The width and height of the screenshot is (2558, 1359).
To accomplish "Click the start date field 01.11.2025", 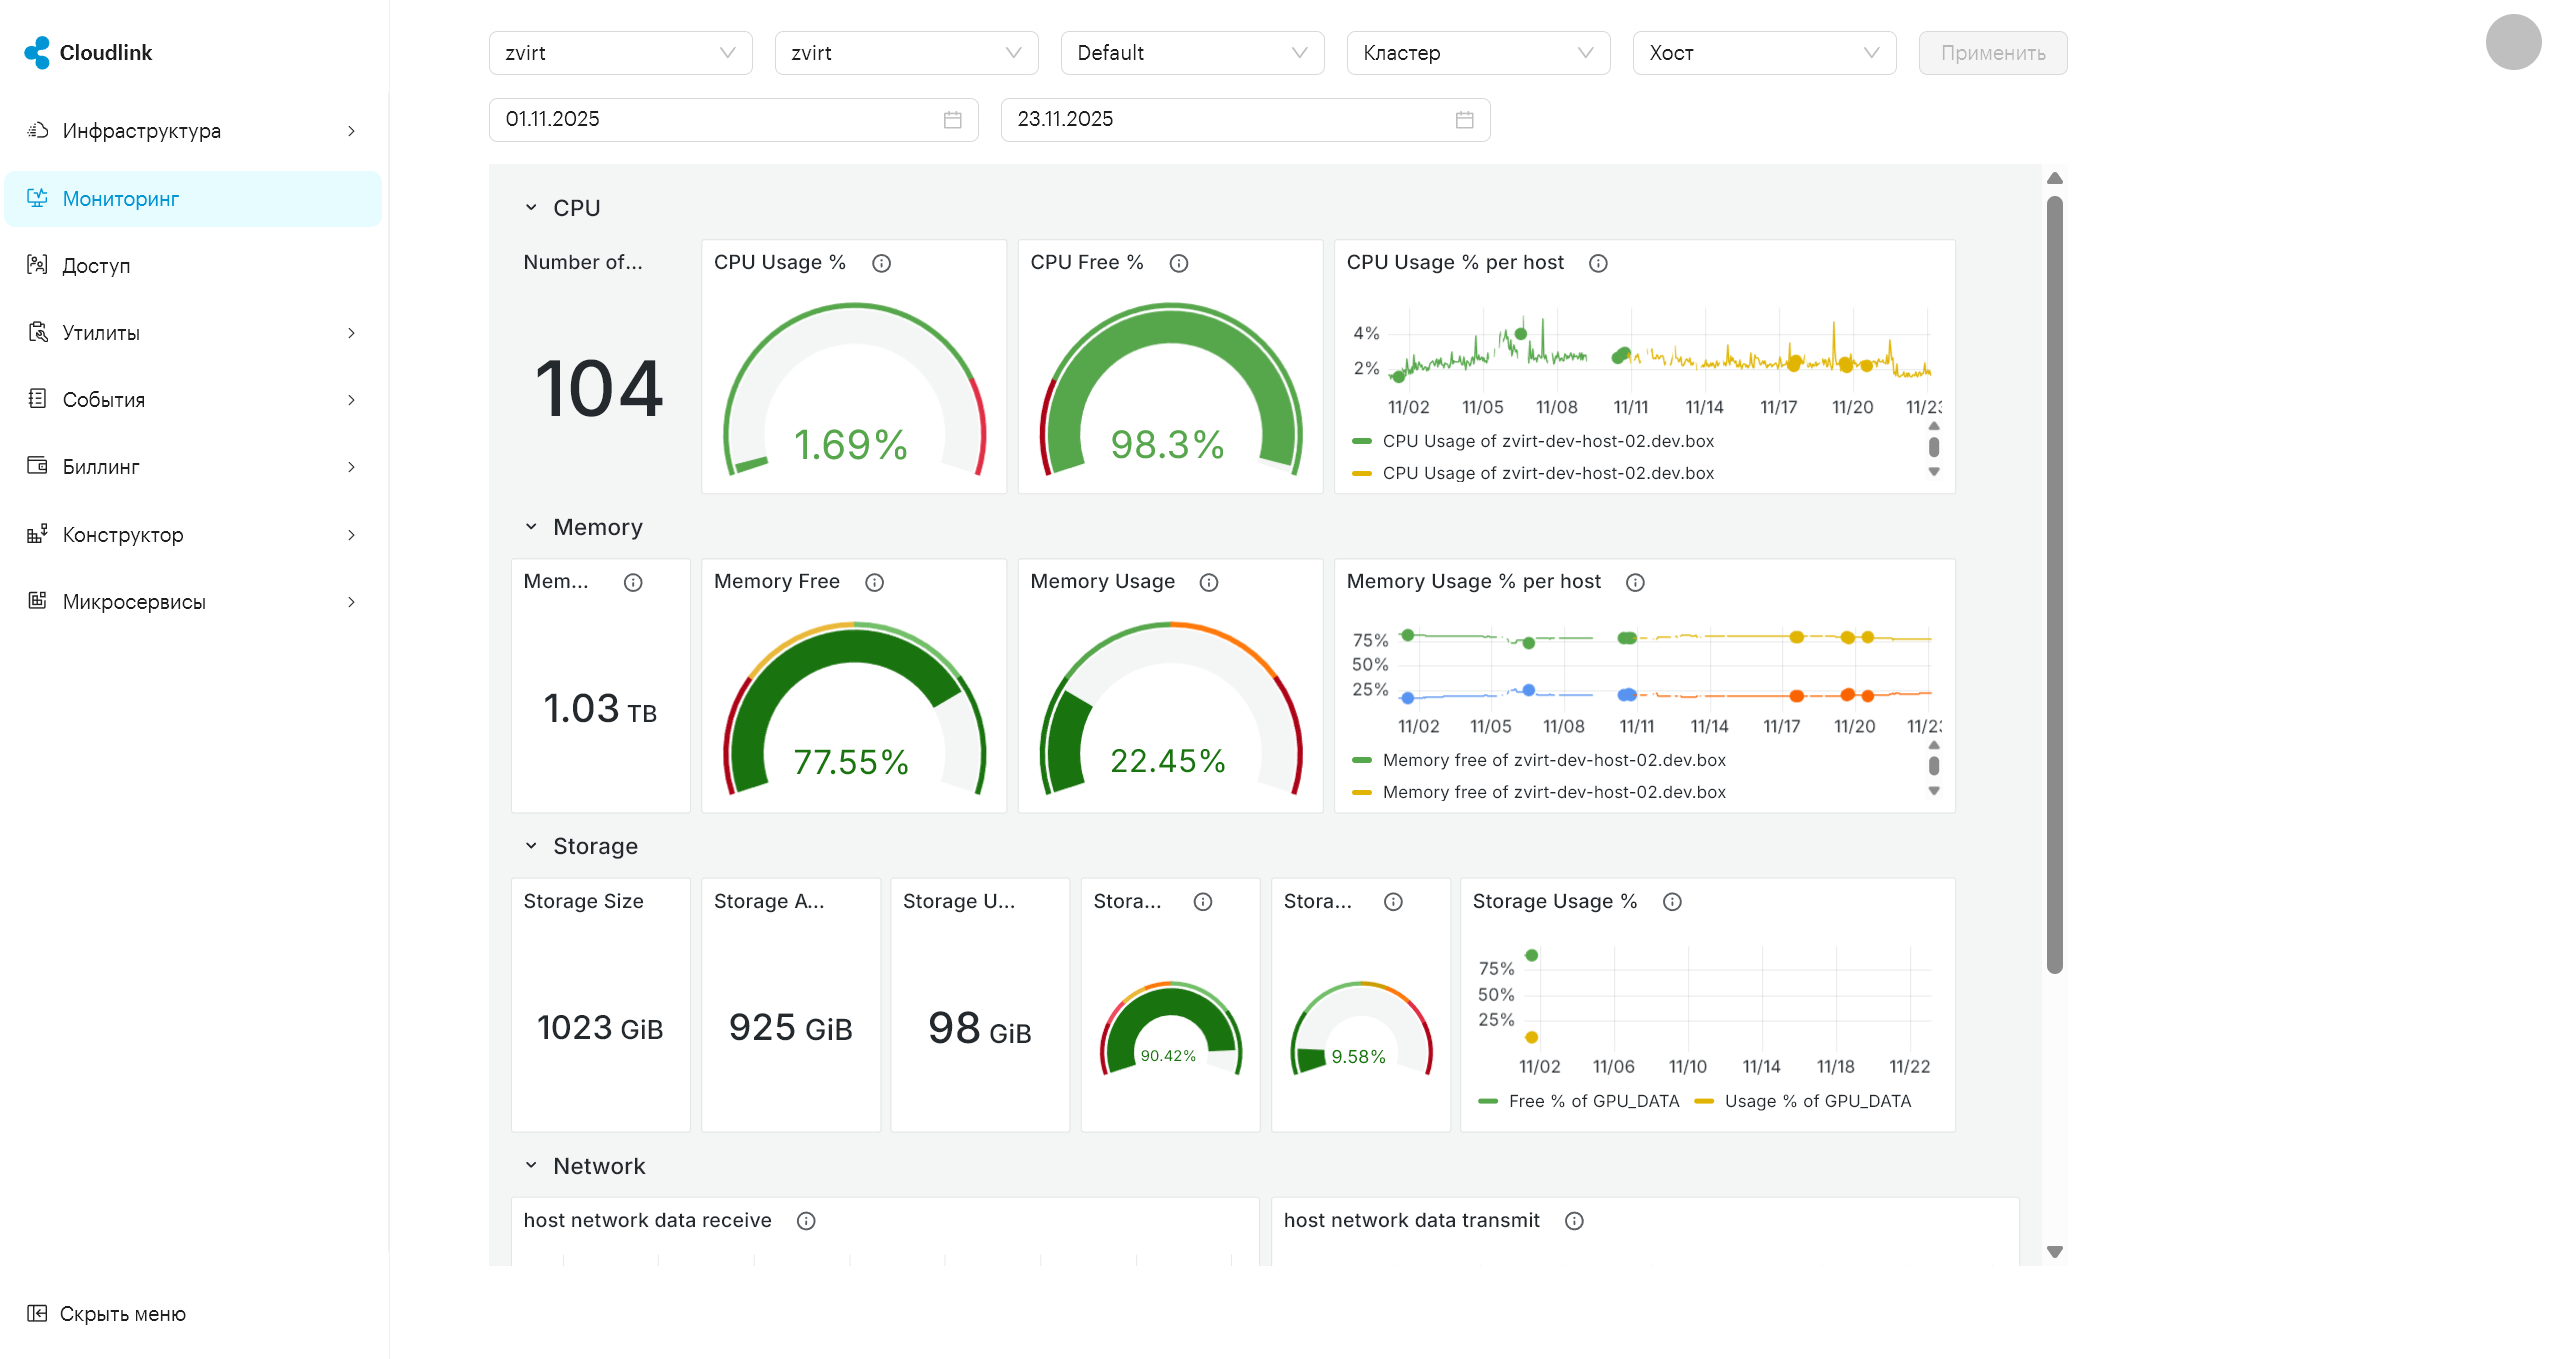I will [x=733, y=120].
